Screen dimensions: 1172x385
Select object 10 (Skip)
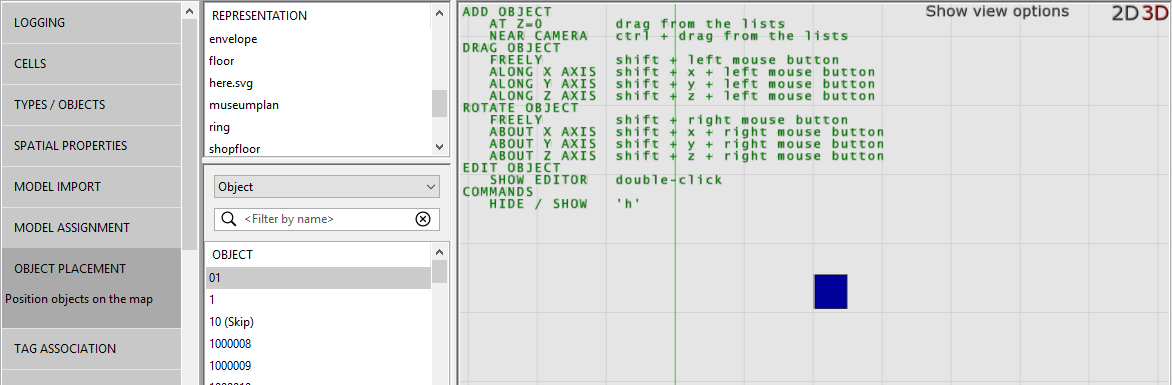pos(318,321)
